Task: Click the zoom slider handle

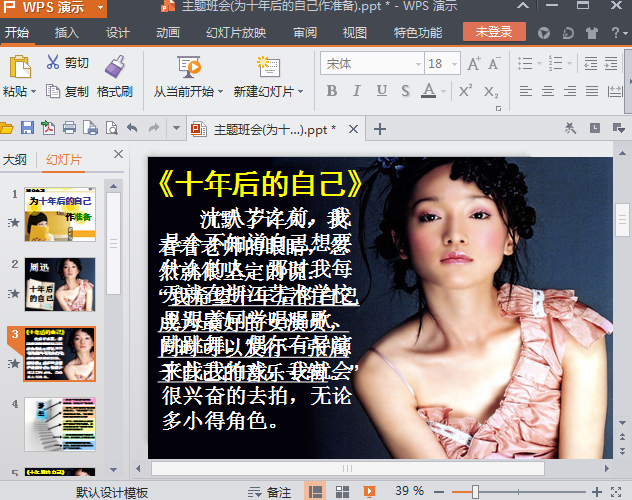Action: (475, 492)
